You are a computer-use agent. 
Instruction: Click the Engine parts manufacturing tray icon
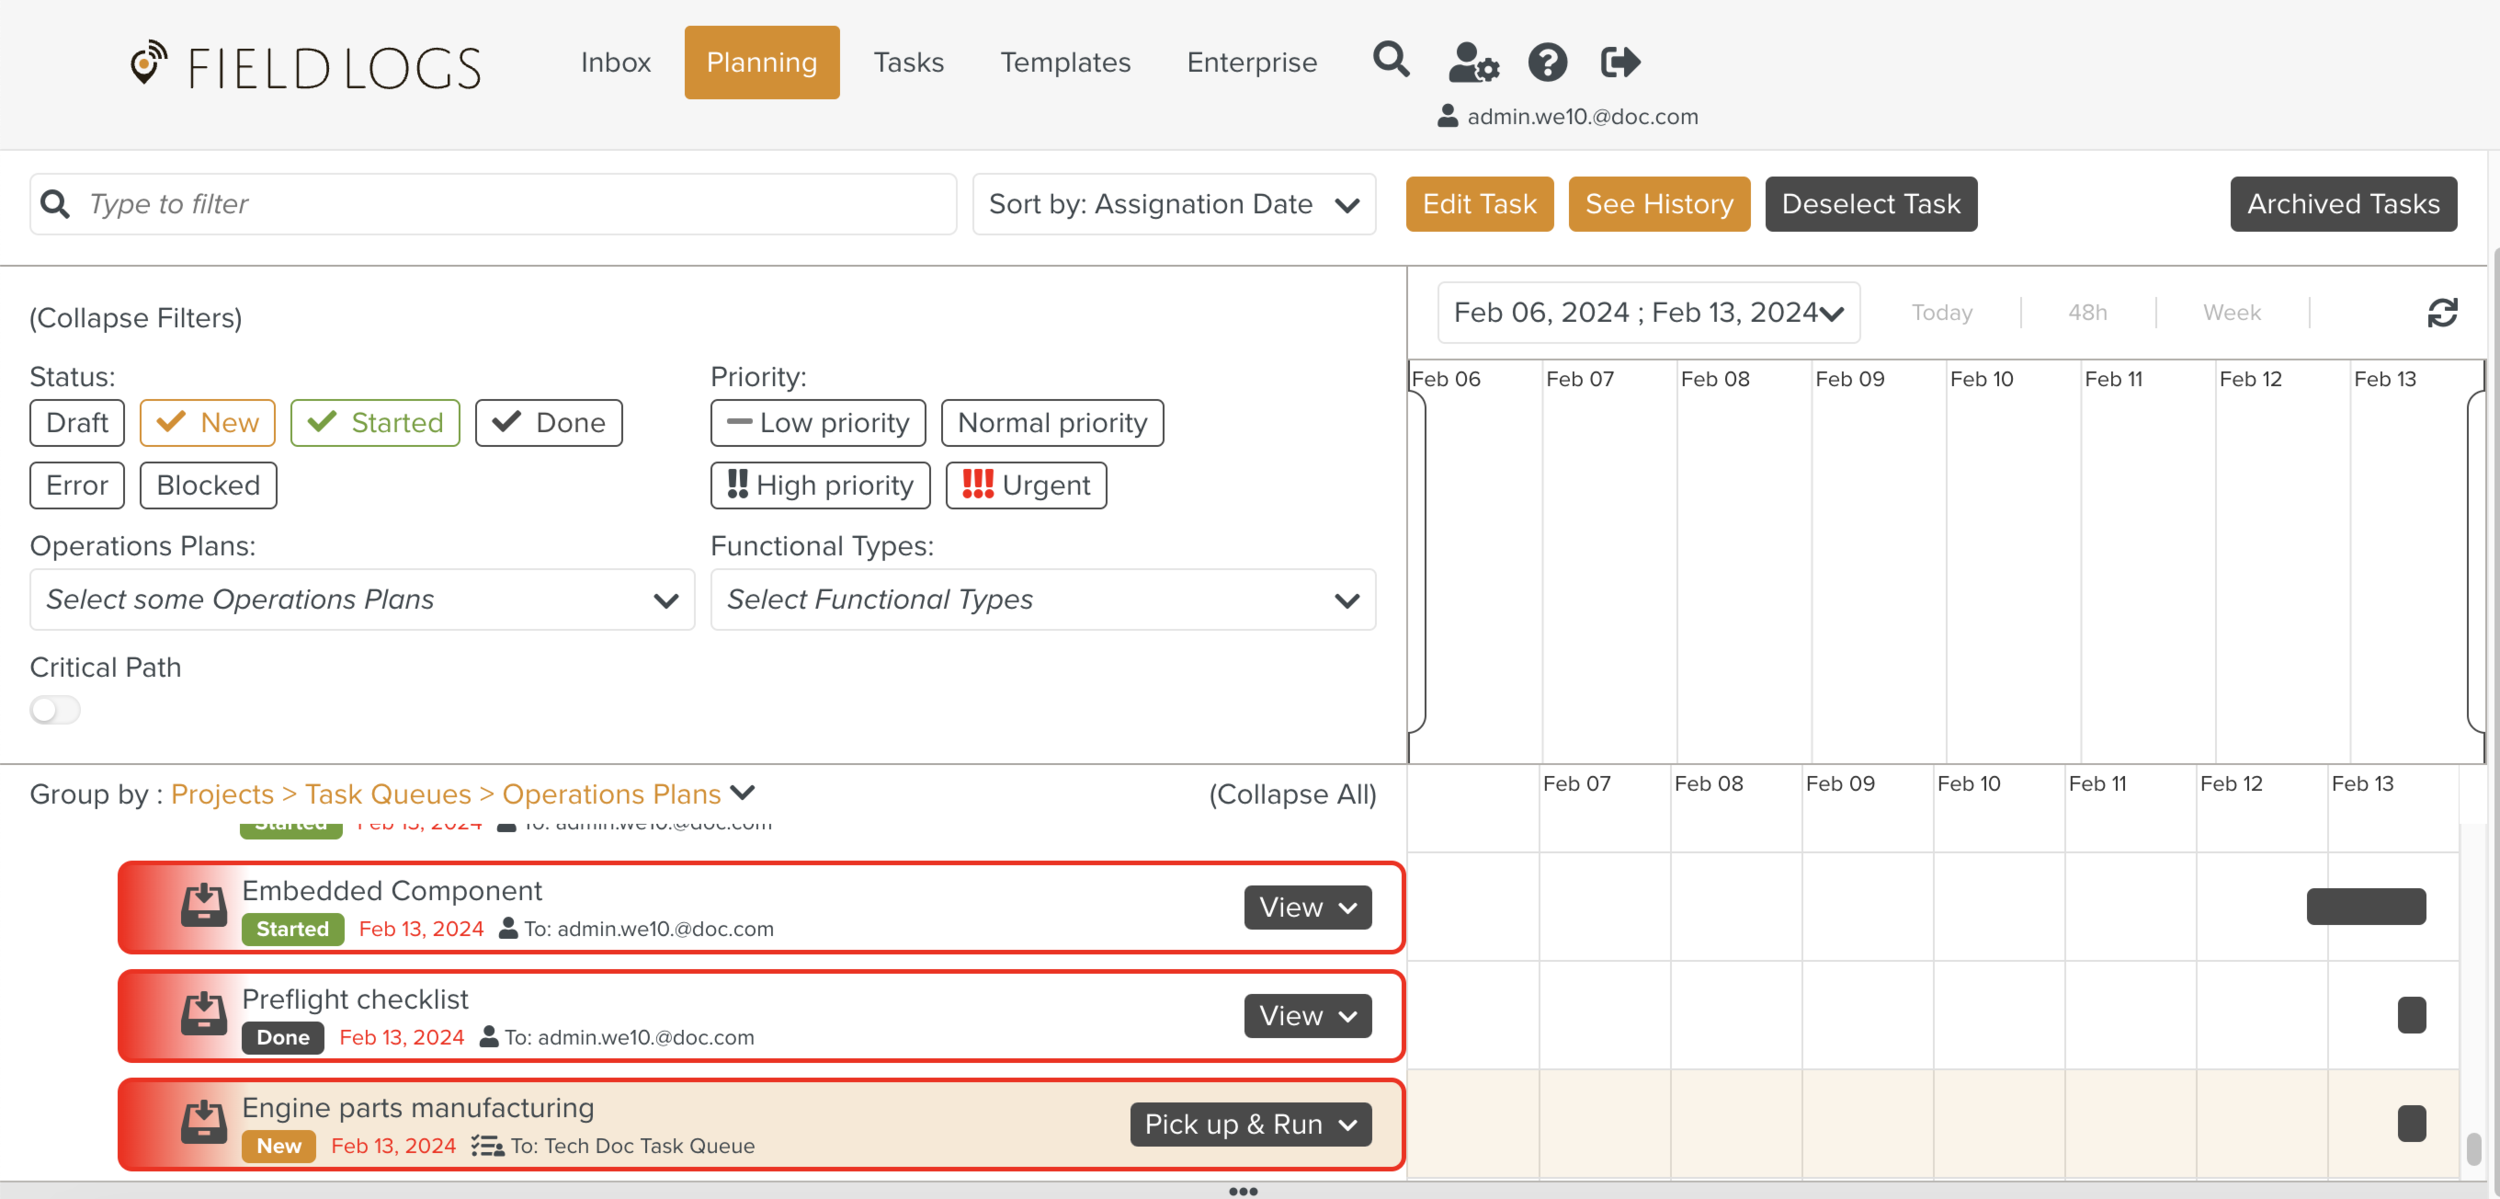[x=203, y=1122]
